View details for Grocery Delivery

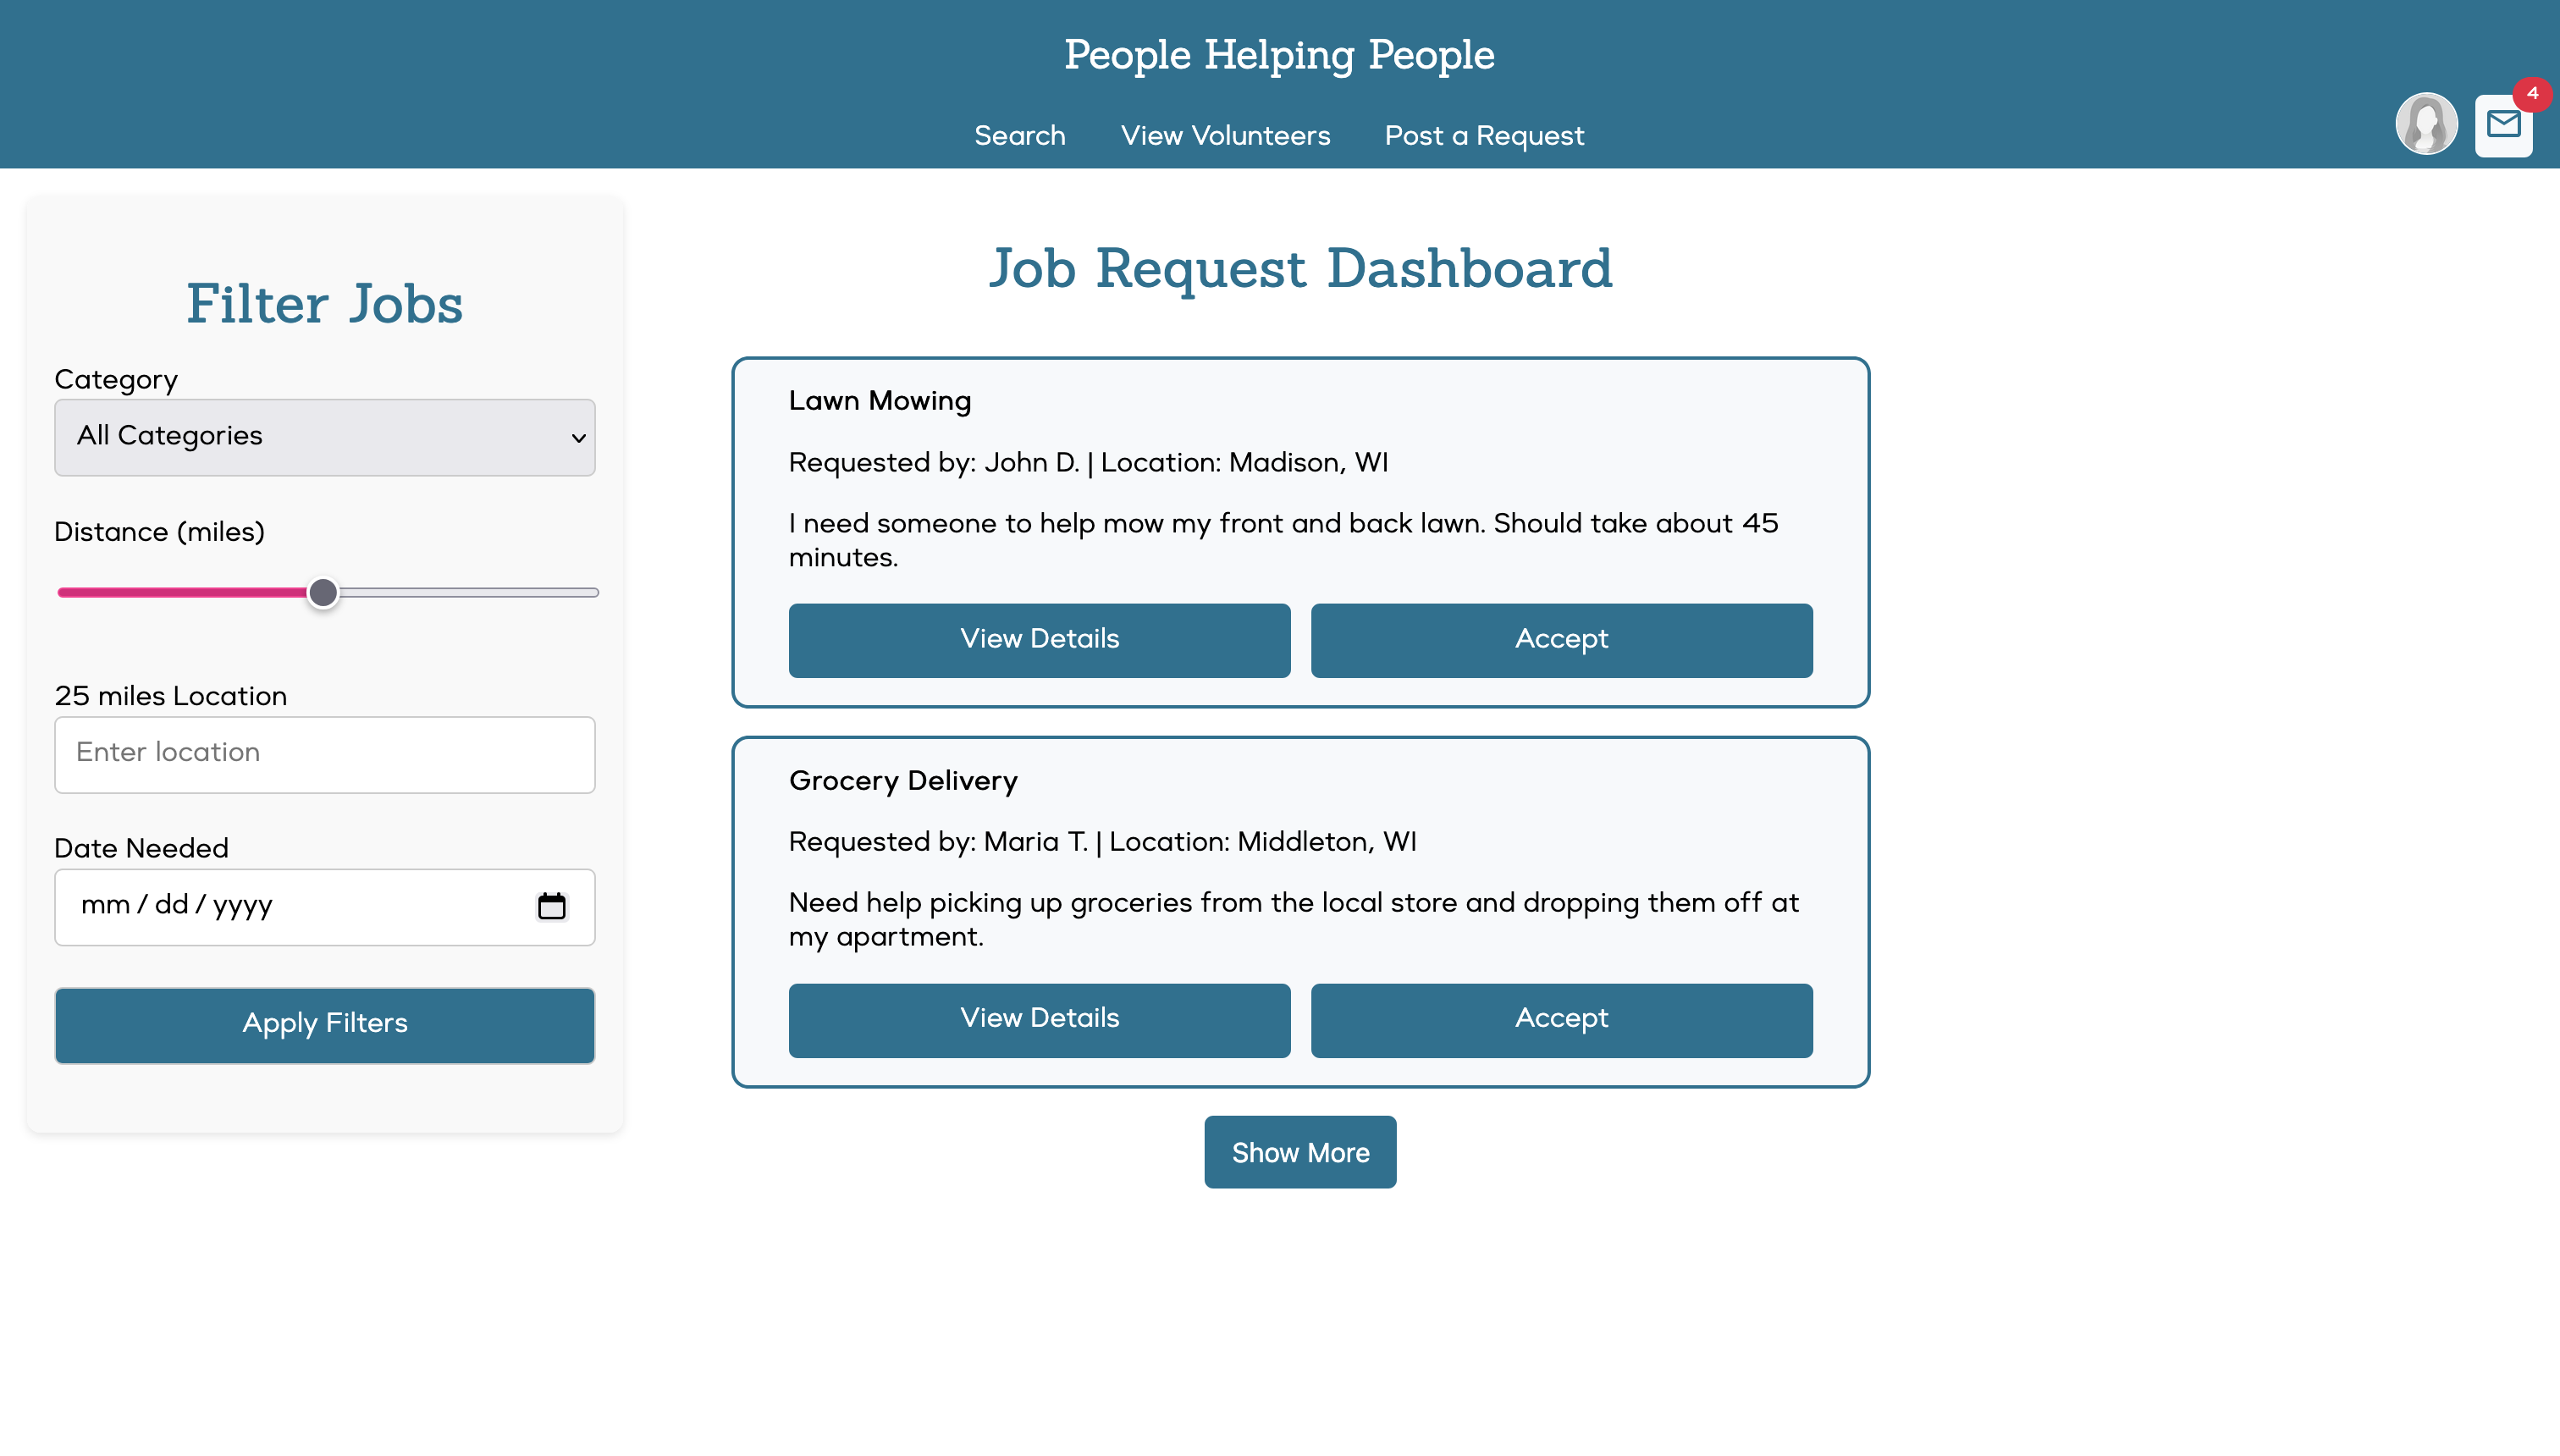(x=1039, y=1019)
